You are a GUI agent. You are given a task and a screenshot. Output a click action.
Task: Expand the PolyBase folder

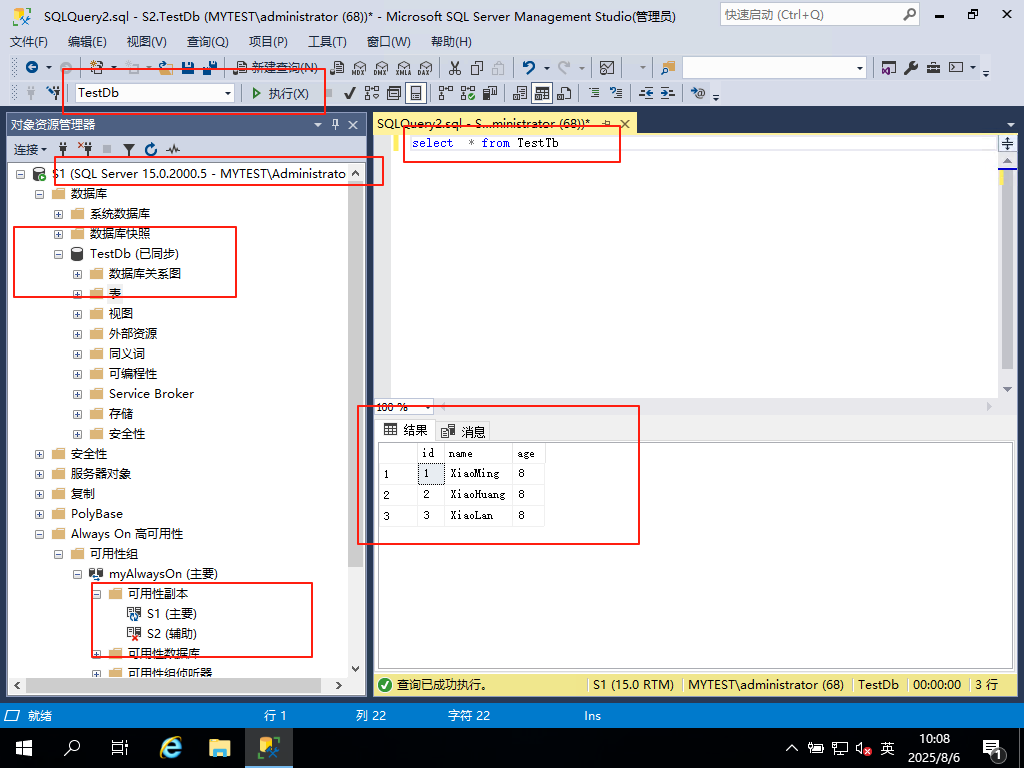tap(39, 515)
